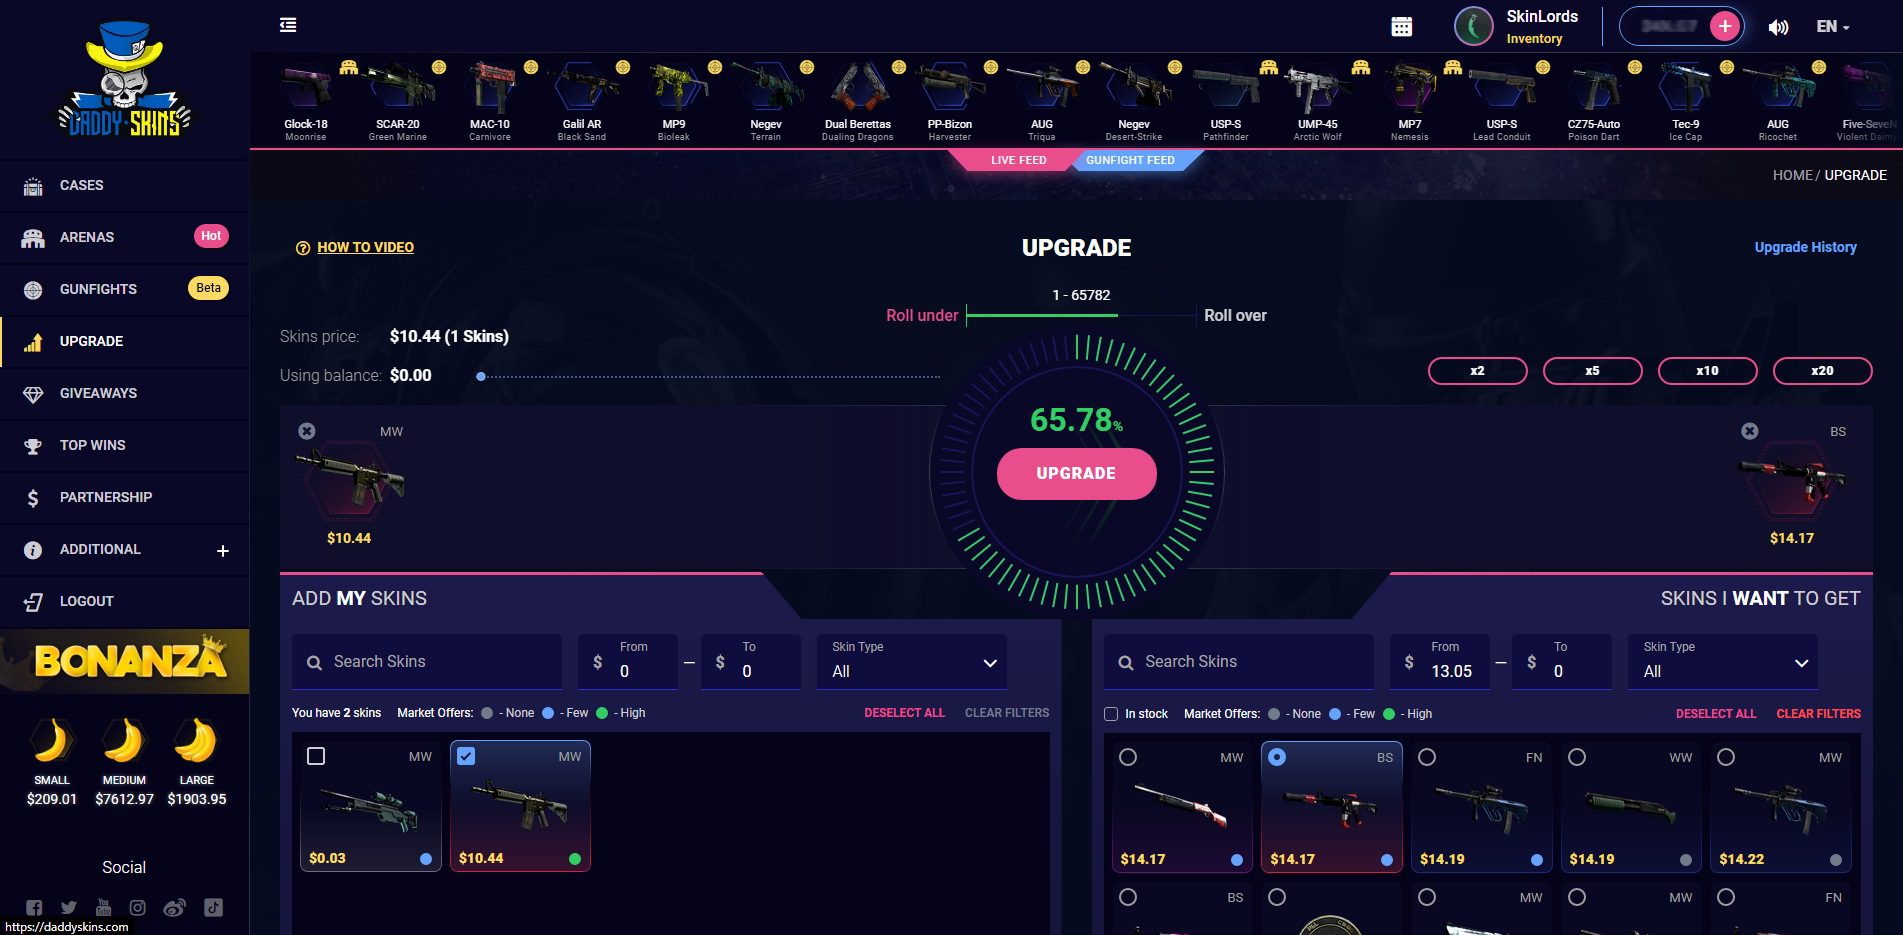Click Clear Filters in Skins I Want
Viewport: 1903px width, 935px height.
click(x=1818, y=714)
